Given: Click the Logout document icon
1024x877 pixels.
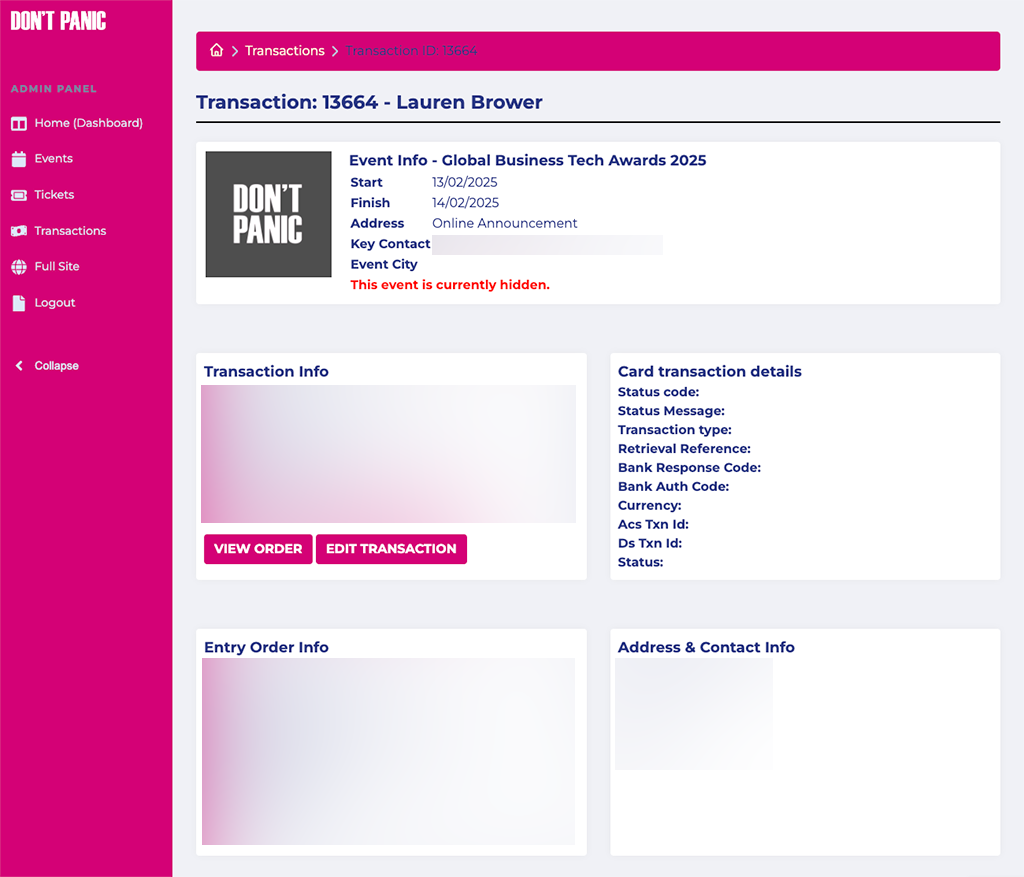Looking at the screenshot, I should click(x=18, y=303).
